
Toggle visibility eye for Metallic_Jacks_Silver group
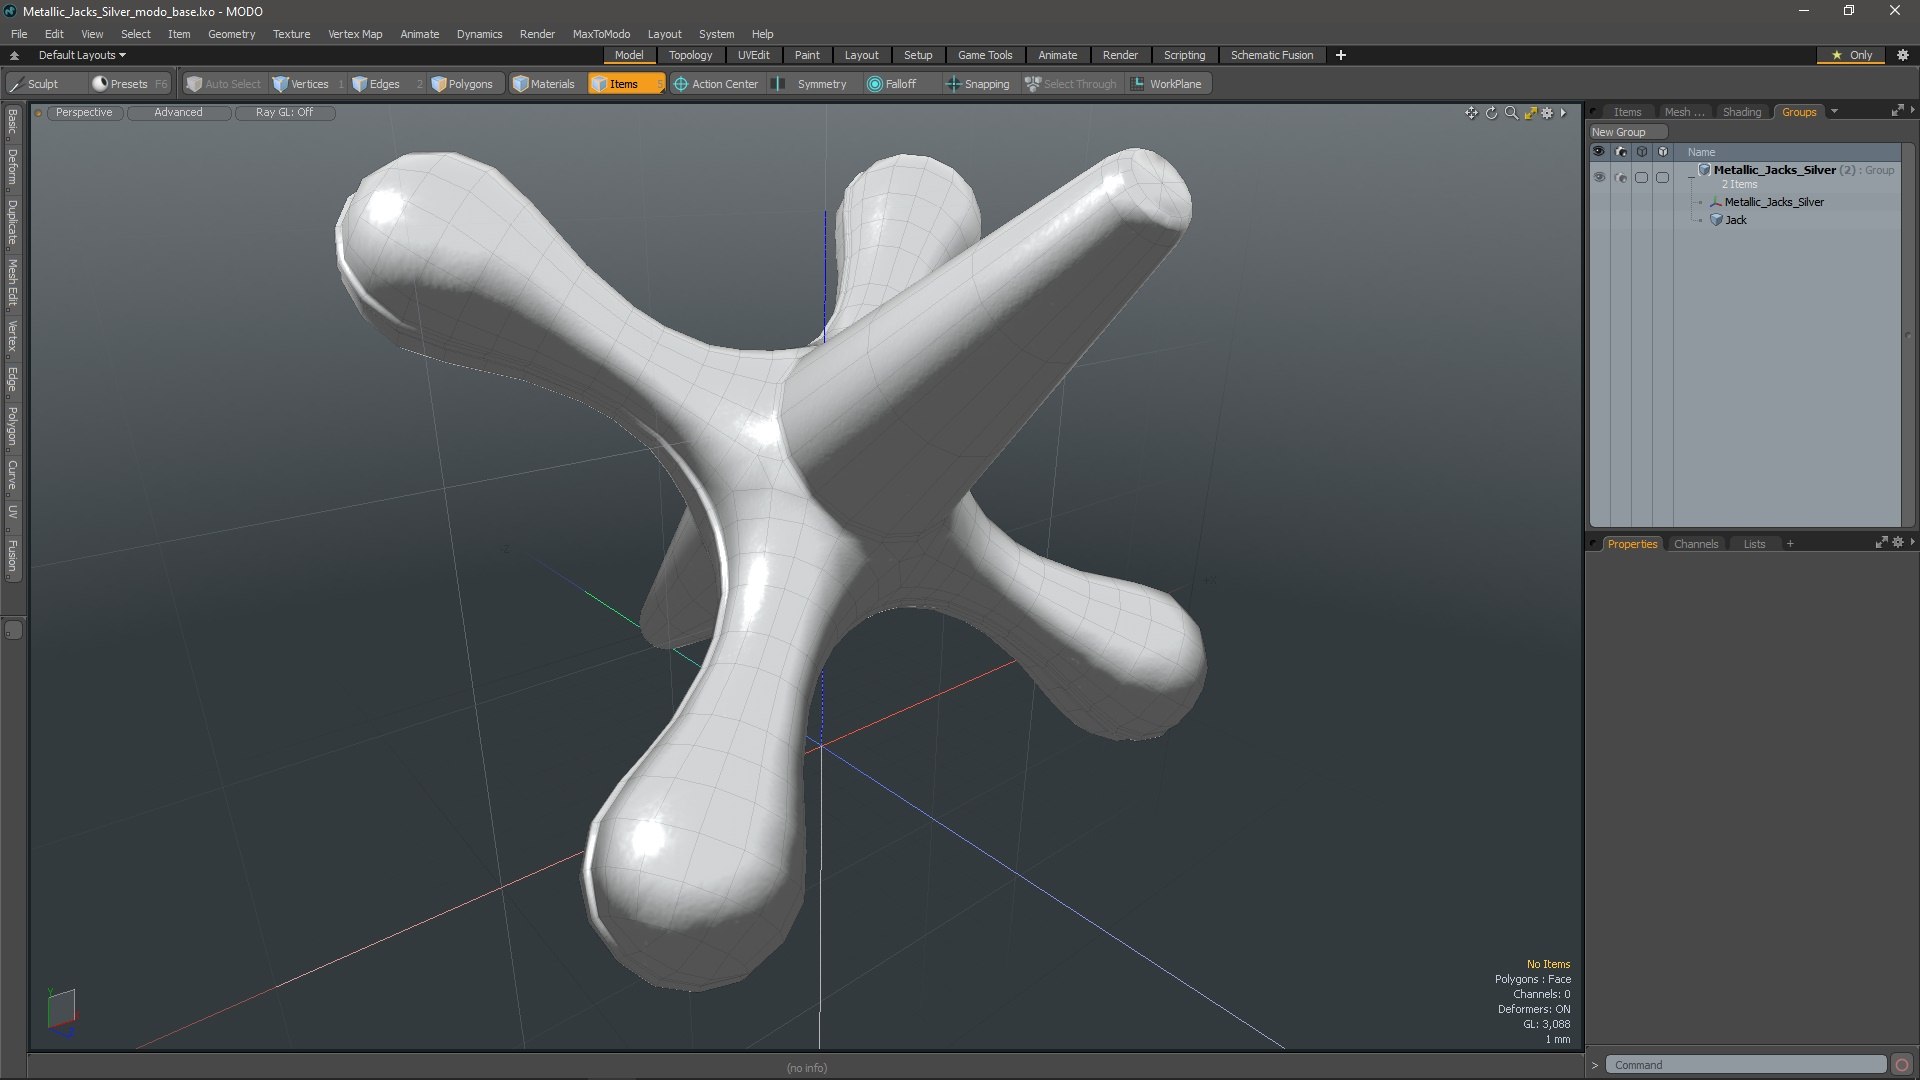point(1598,177)
